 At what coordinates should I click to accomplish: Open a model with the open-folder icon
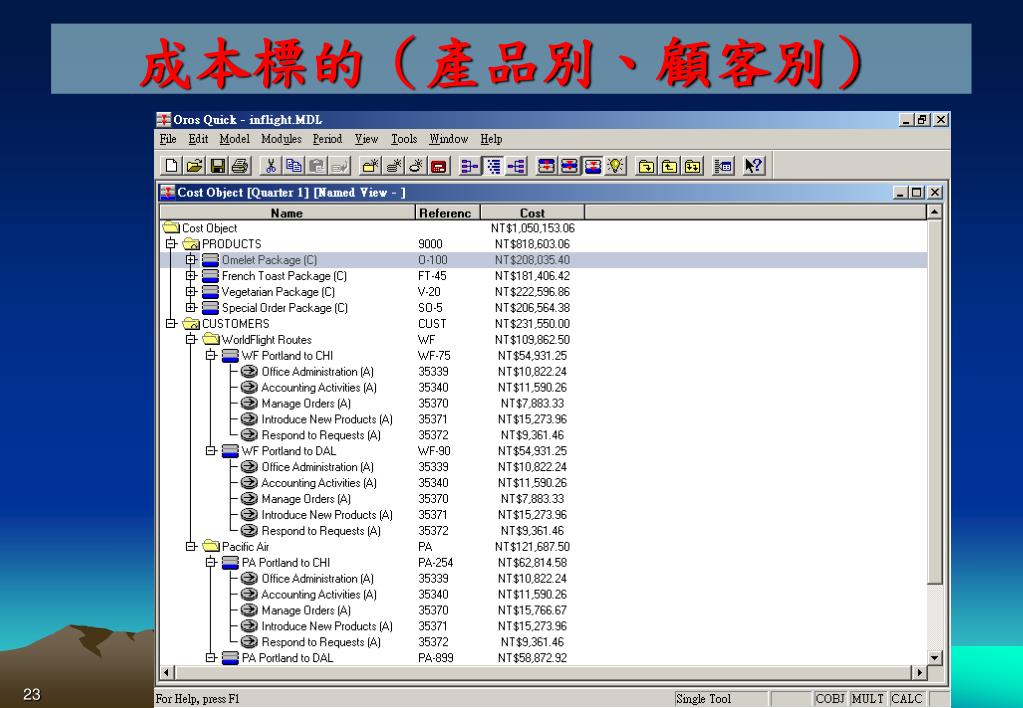pyautogui.click(x=194, y=166)
